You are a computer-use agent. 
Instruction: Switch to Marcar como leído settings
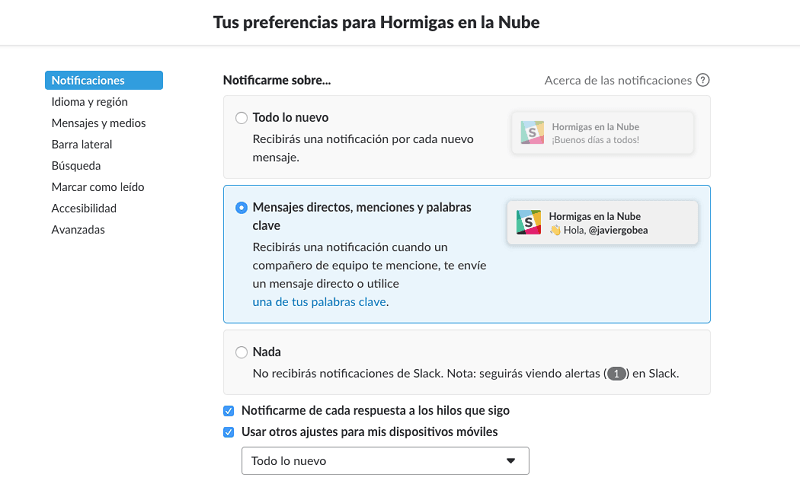click(x=97, y=187)
